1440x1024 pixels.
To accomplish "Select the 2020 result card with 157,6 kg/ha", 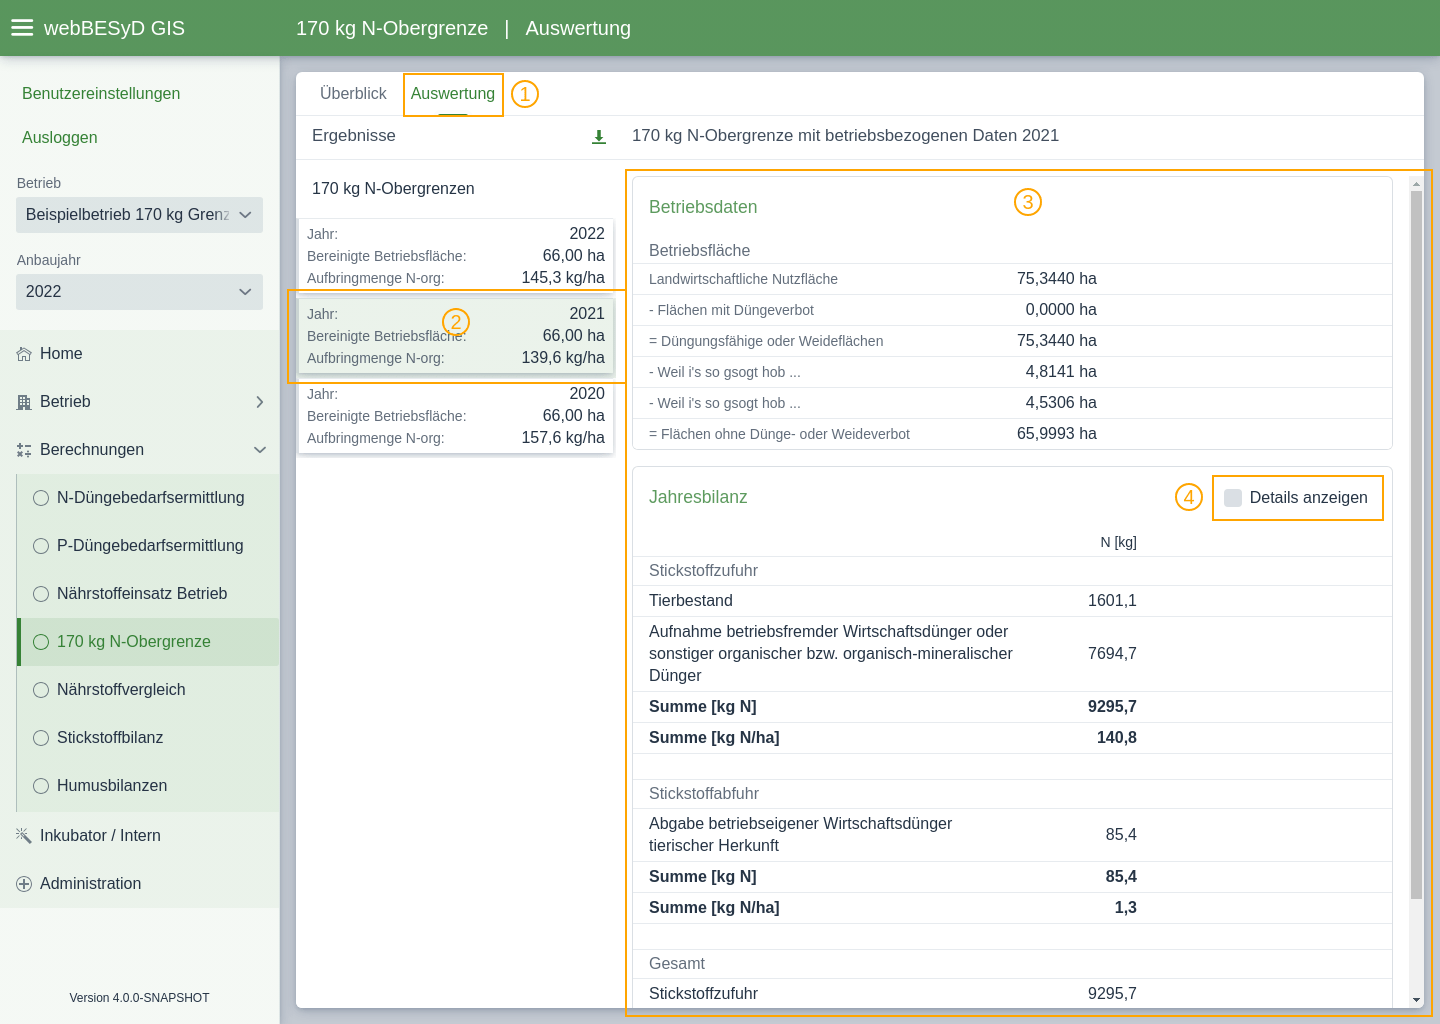I will pos(456,416).
